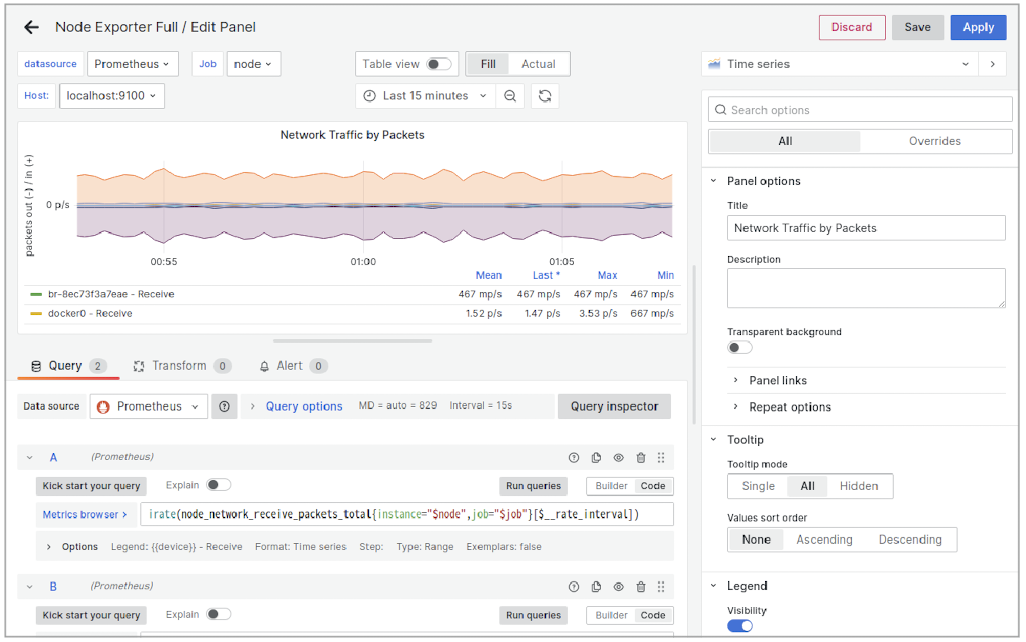The height and width of the screenshot is (642, 1026).
Task: Switch to the Alert tab
Action: [293, 366]
